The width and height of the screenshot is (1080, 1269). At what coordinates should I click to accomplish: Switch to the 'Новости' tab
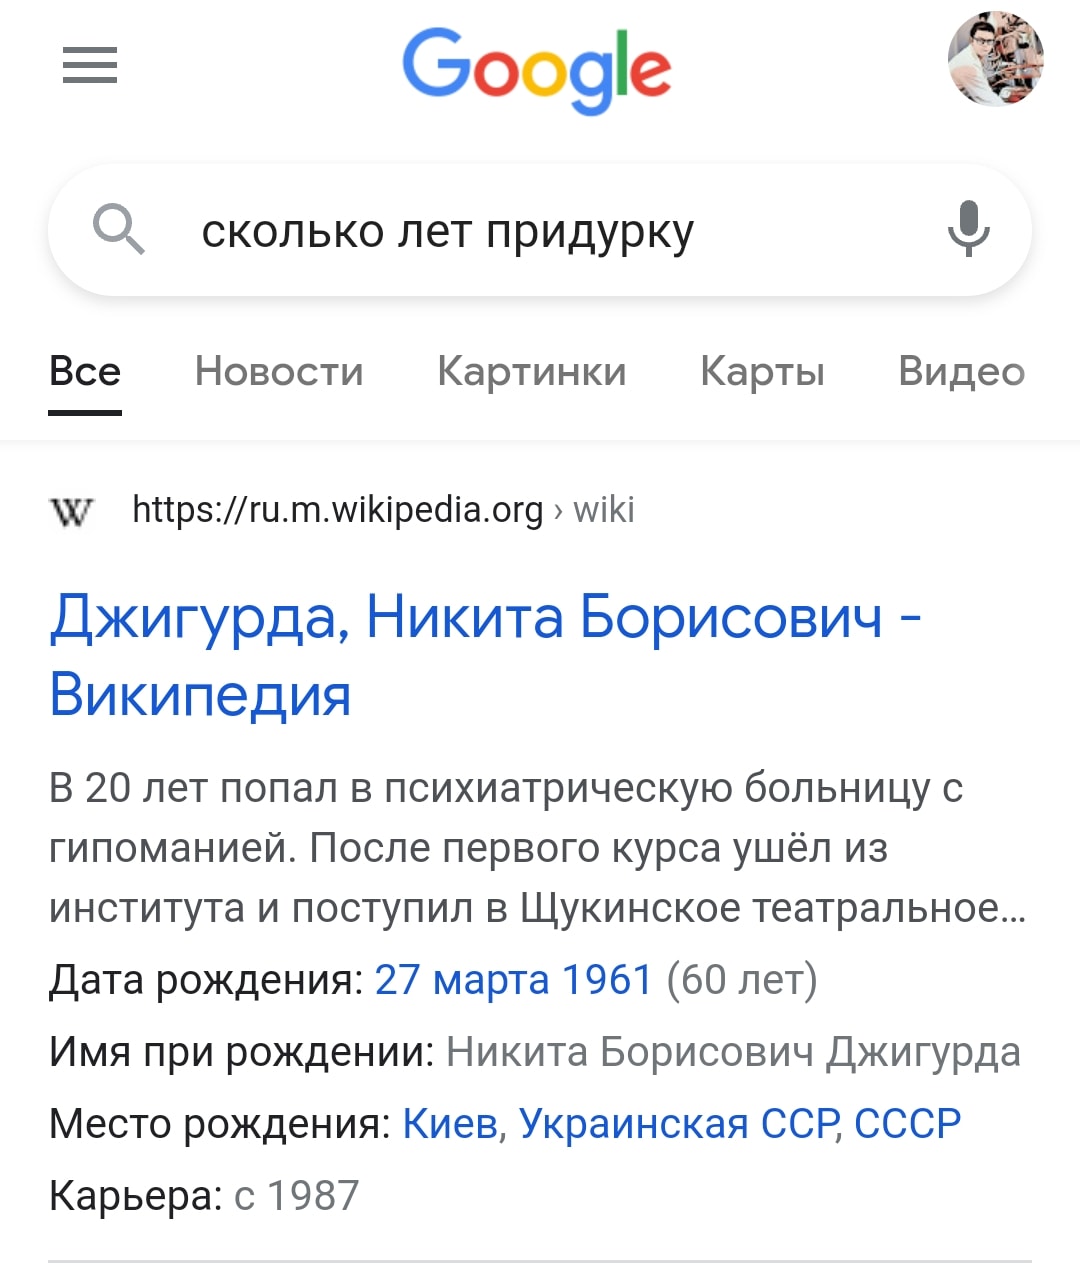click(279, 372)
